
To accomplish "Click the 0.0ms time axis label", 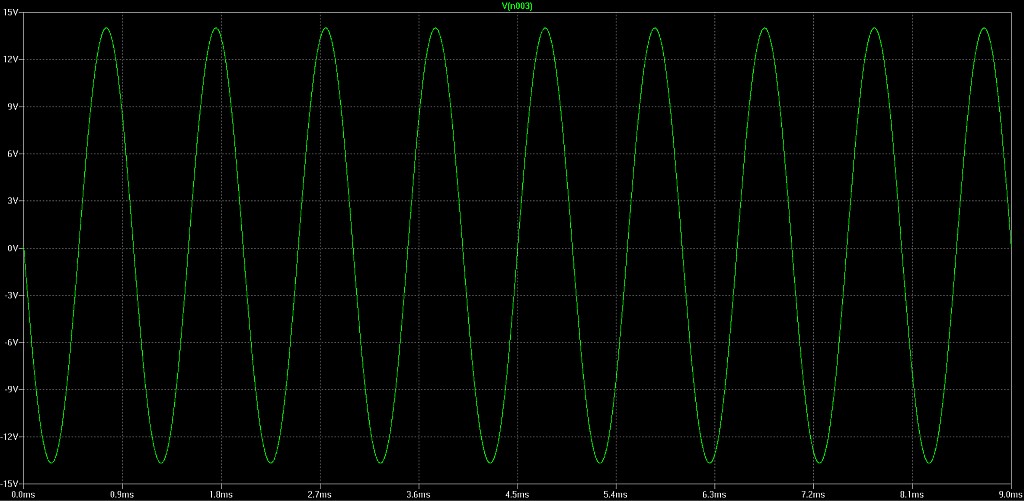I will pos(24,494).
